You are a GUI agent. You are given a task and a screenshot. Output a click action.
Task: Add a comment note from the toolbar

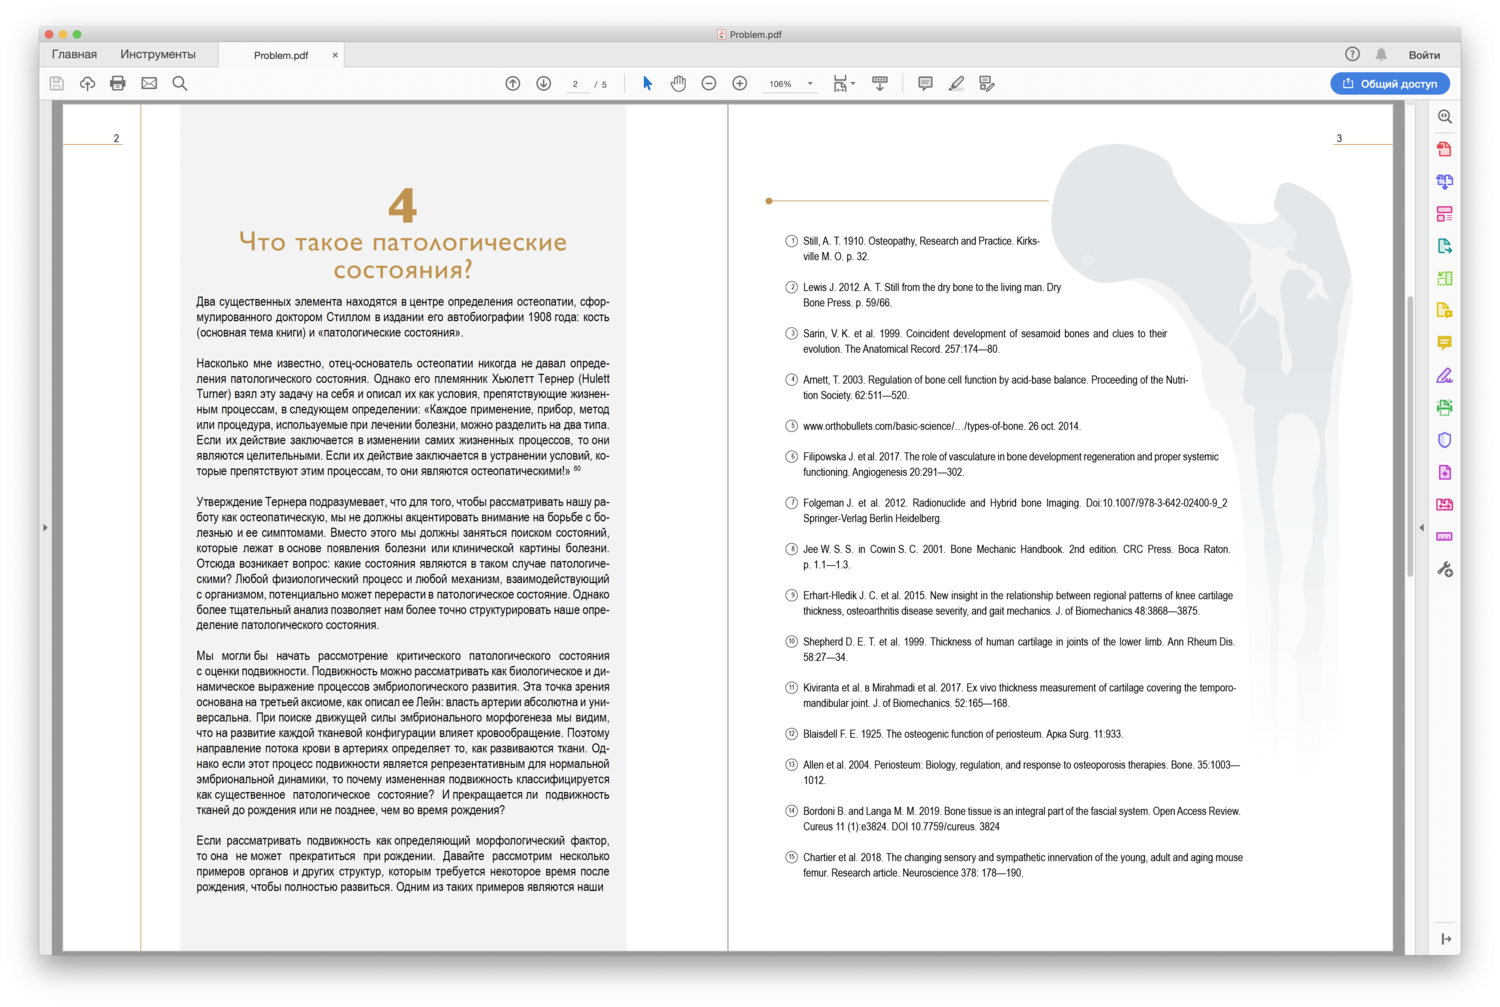[925, 84]
